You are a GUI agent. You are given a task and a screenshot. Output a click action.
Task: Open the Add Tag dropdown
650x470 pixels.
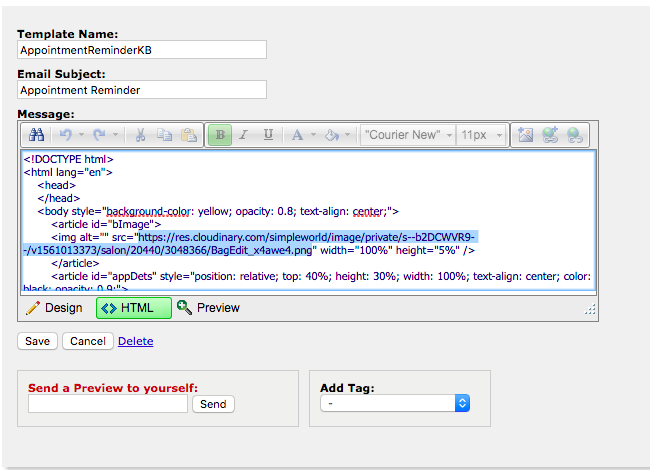pos(395,403)
